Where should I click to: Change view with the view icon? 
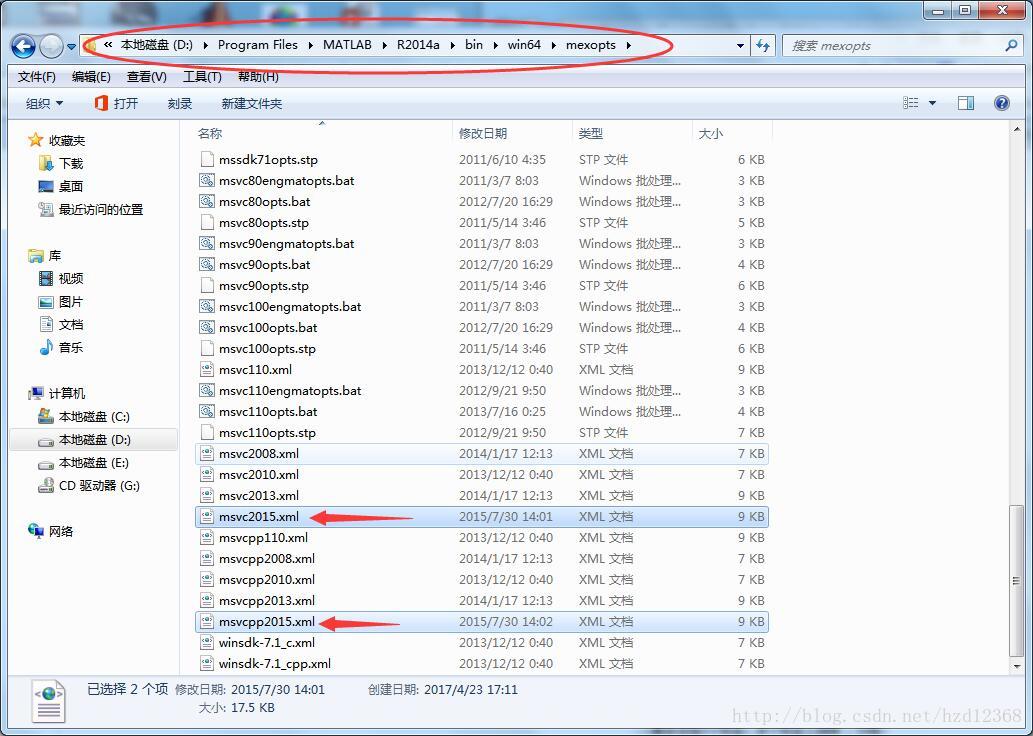(910, 103)
